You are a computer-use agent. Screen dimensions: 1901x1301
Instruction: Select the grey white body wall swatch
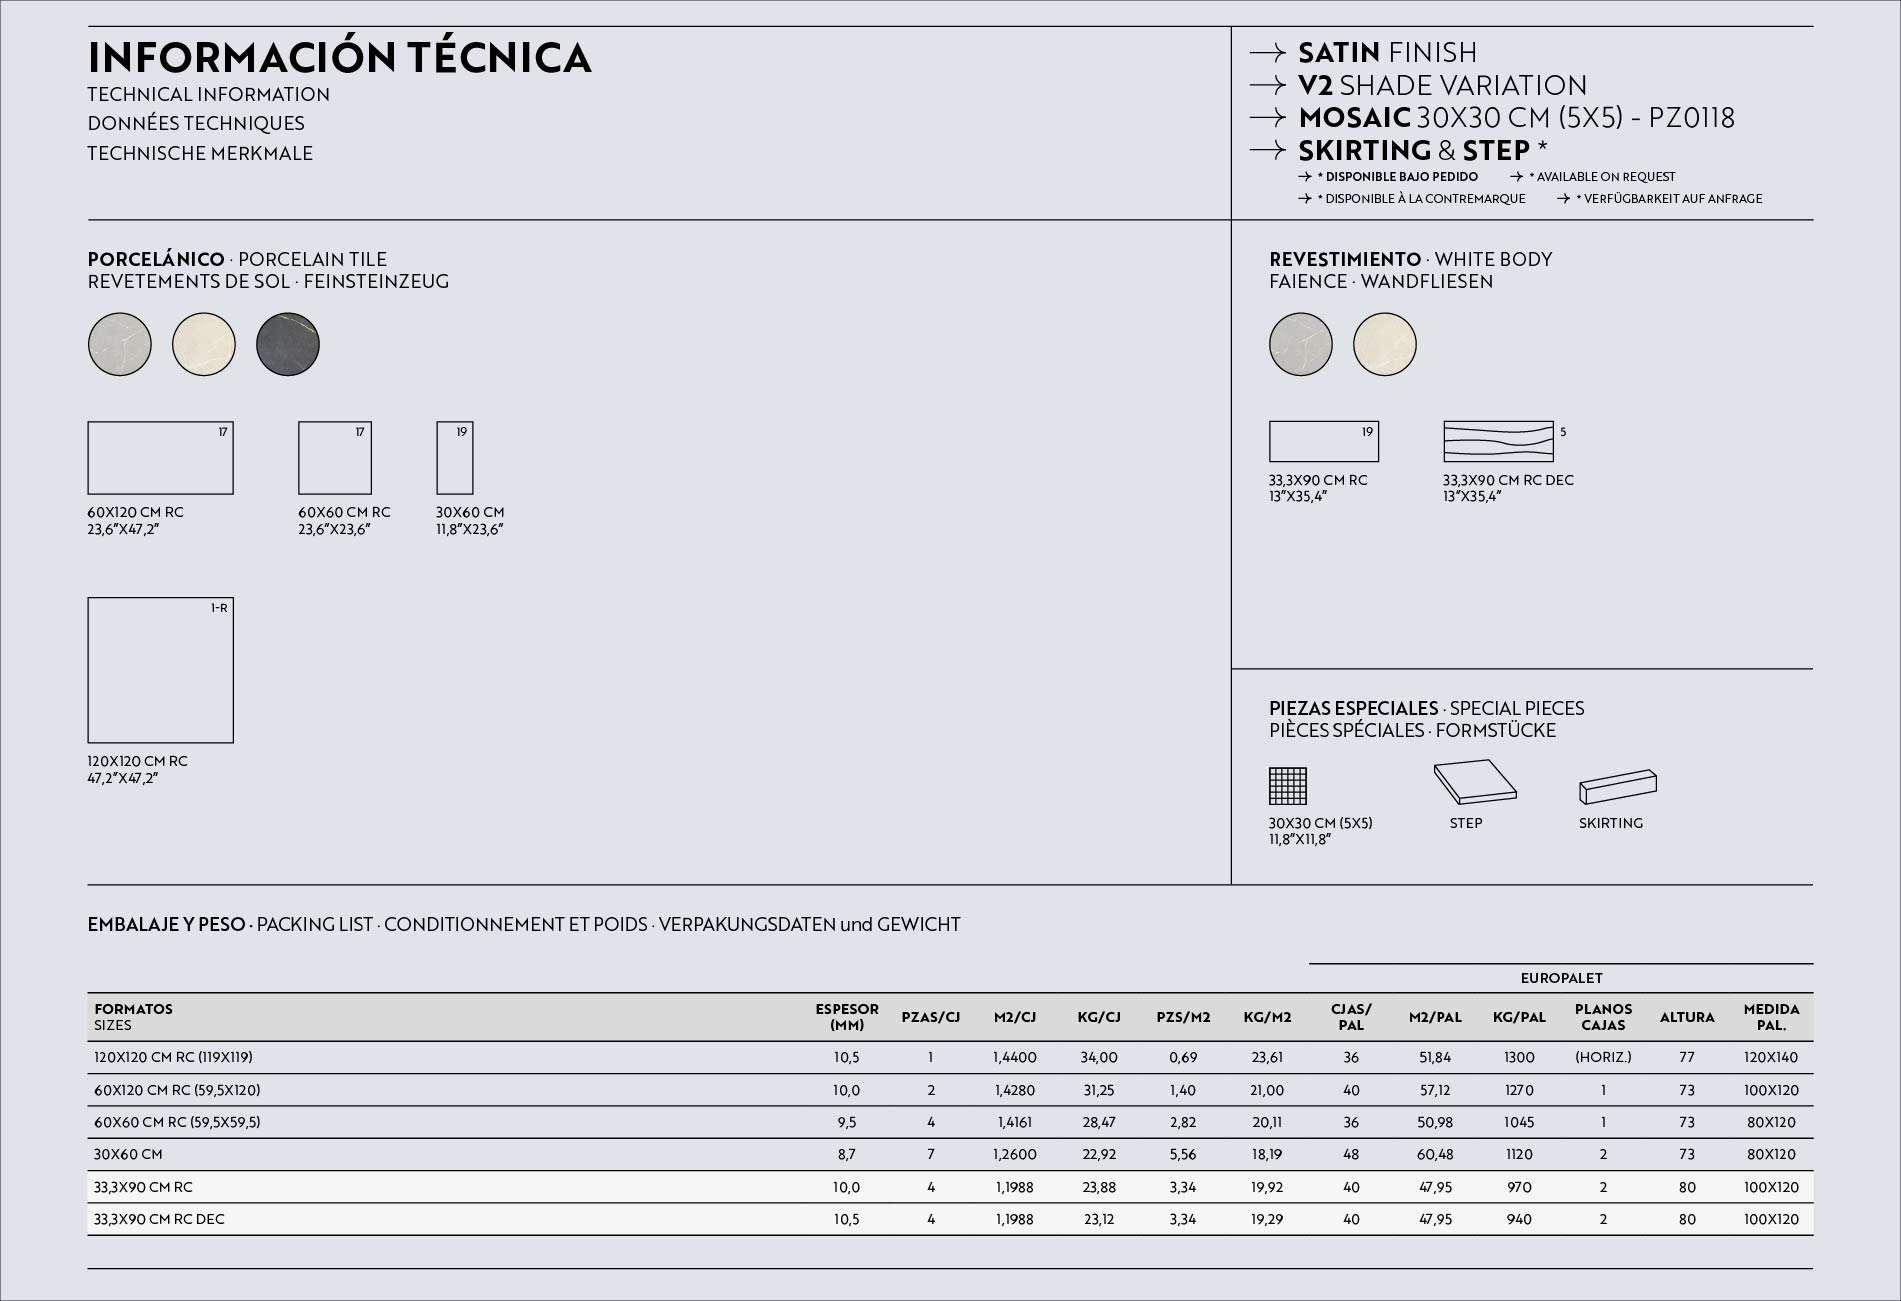click(1301, 344)
